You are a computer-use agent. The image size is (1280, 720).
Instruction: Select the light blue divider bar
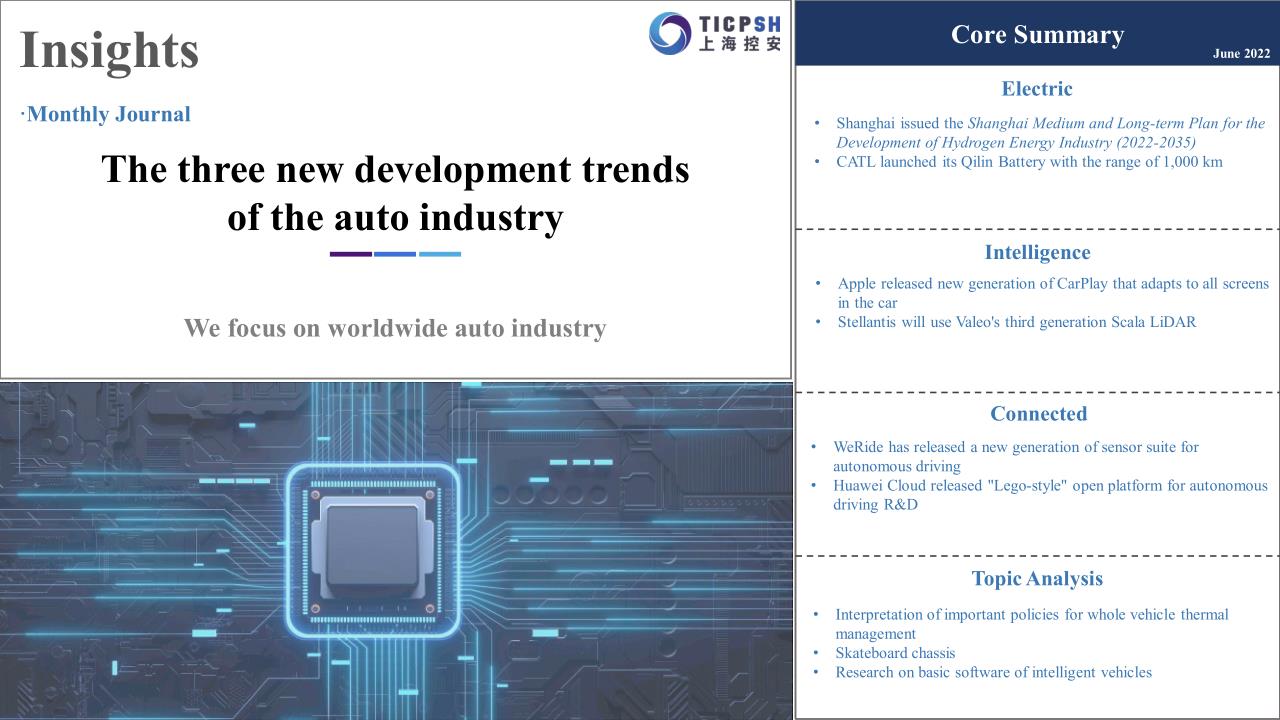pos(440,254)
